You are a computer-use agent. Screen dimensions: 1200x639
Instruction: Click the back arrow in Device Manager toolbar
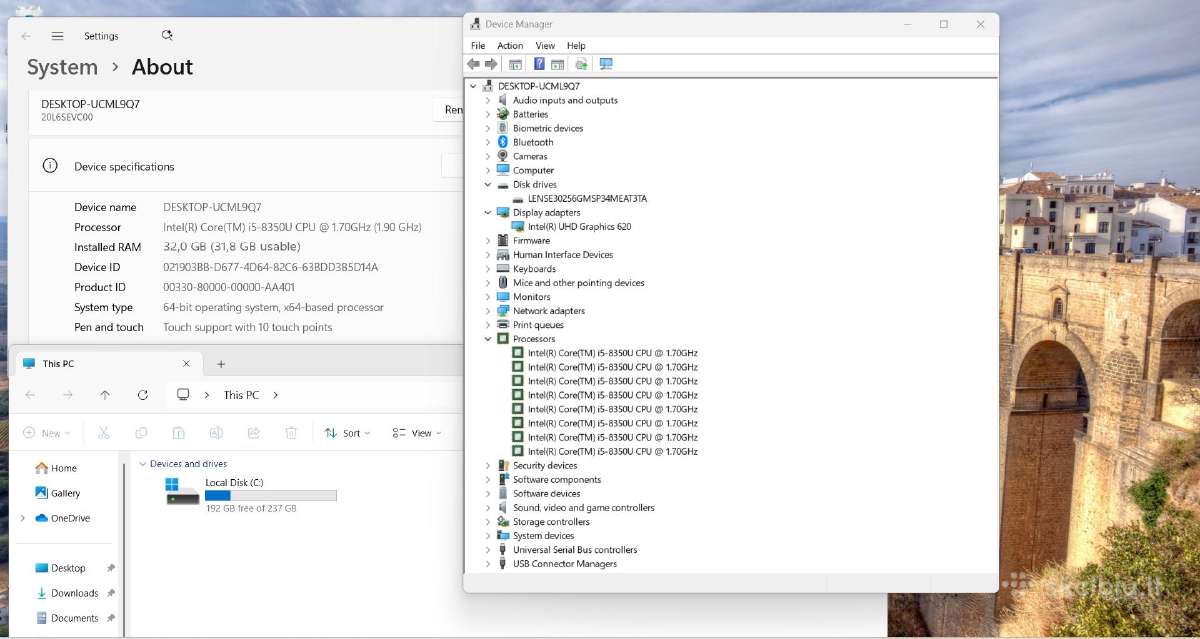click(473, 64)
